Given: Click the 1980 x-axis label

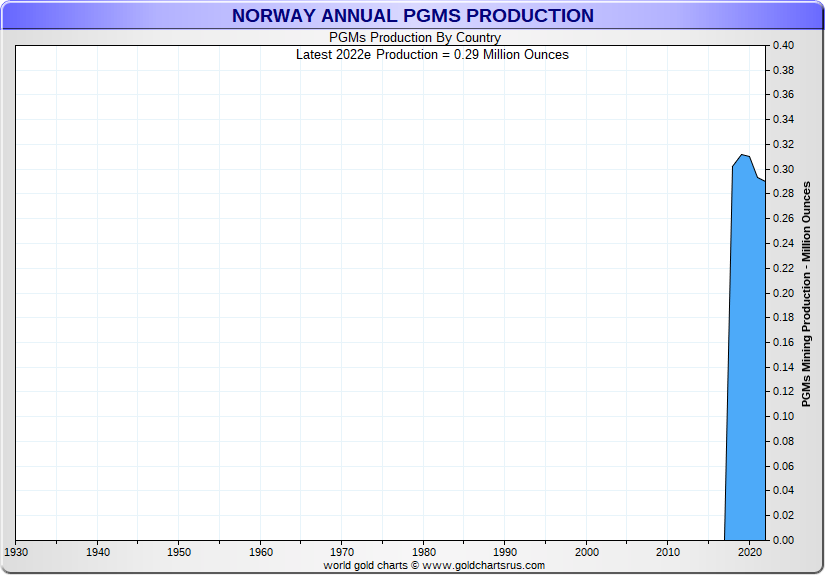Looking at the screenshot, I should tap(424, 552).
